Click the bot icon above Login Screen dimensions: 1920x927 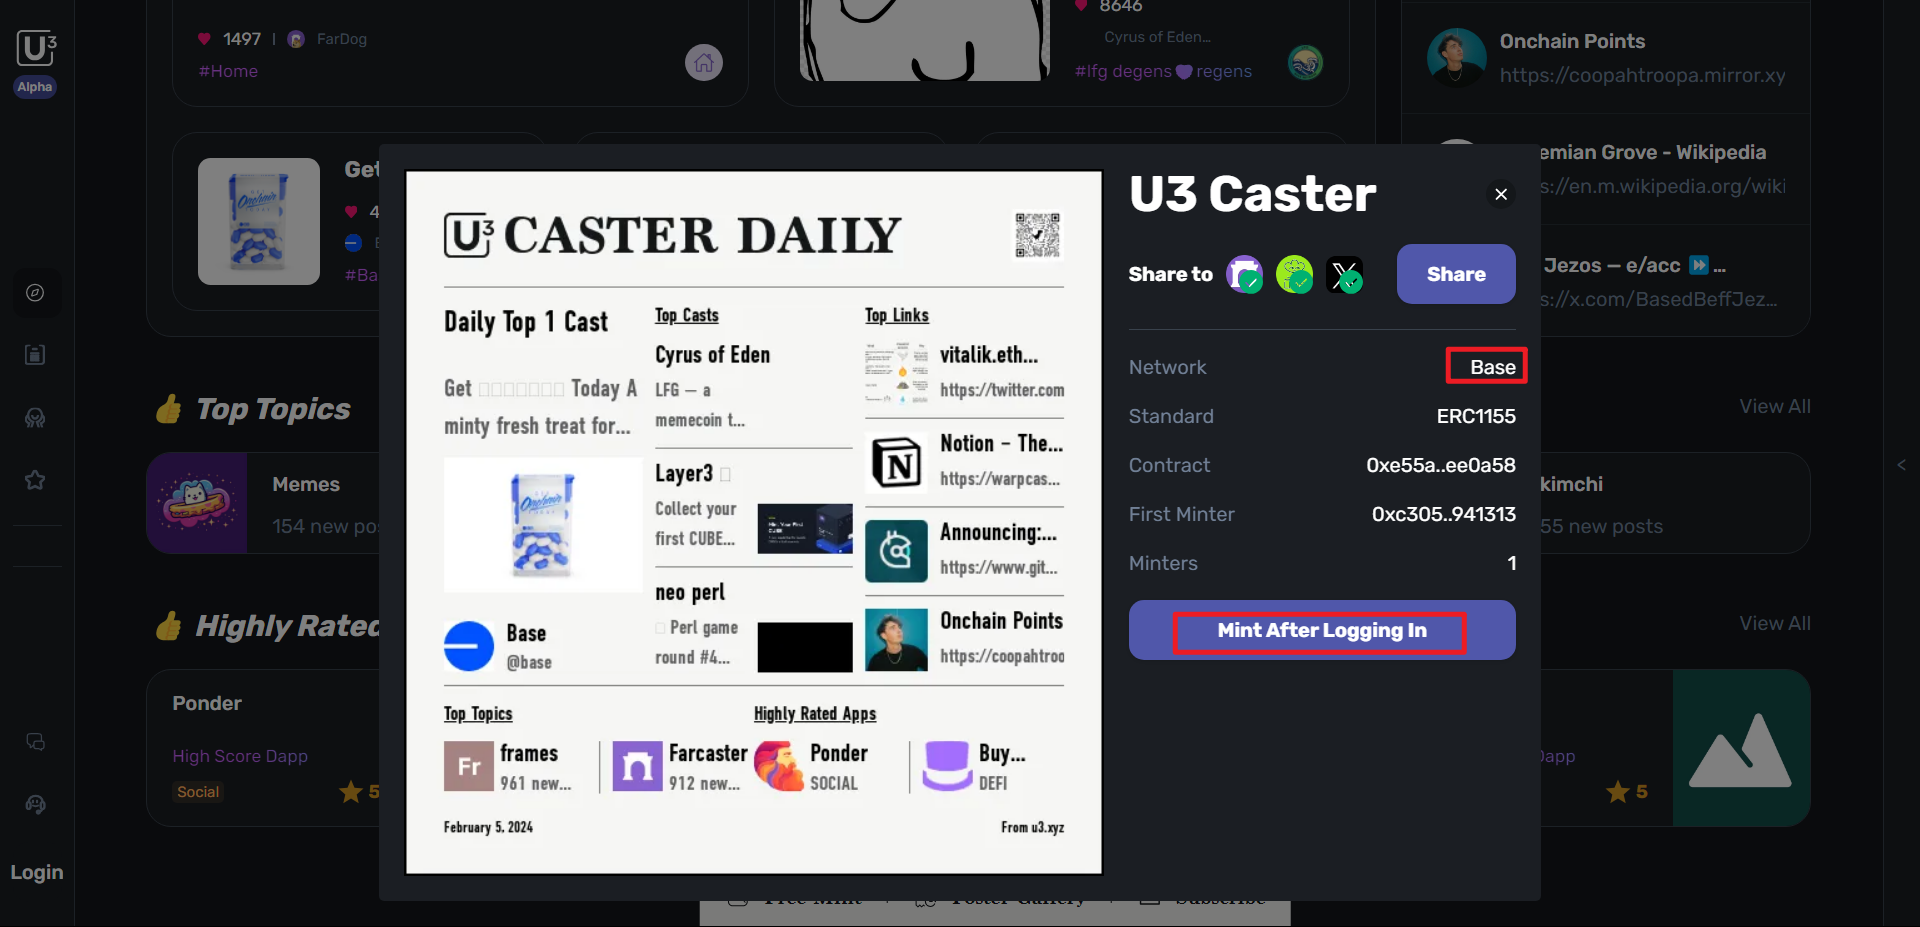35,804
